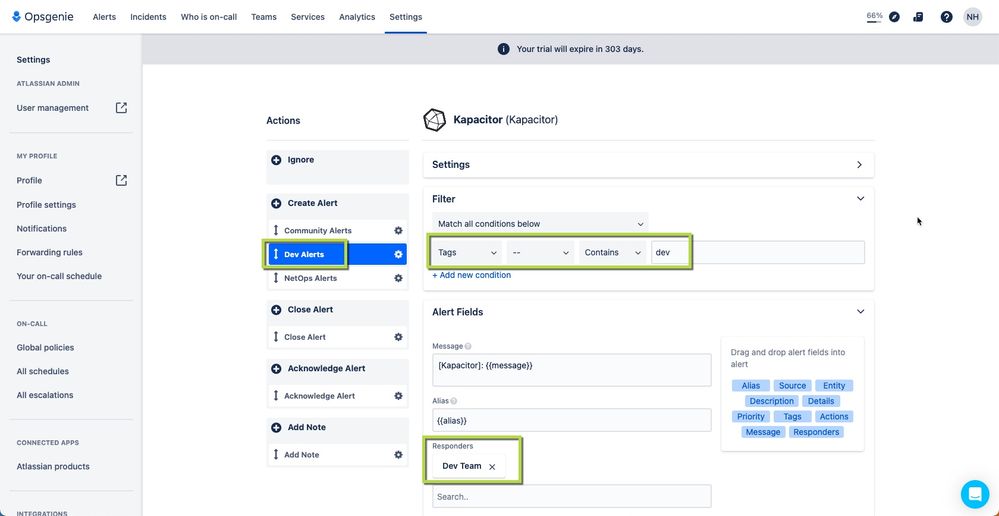Click the Kapacitor integration logo
The image size is (999, 516).
point(435,120)
